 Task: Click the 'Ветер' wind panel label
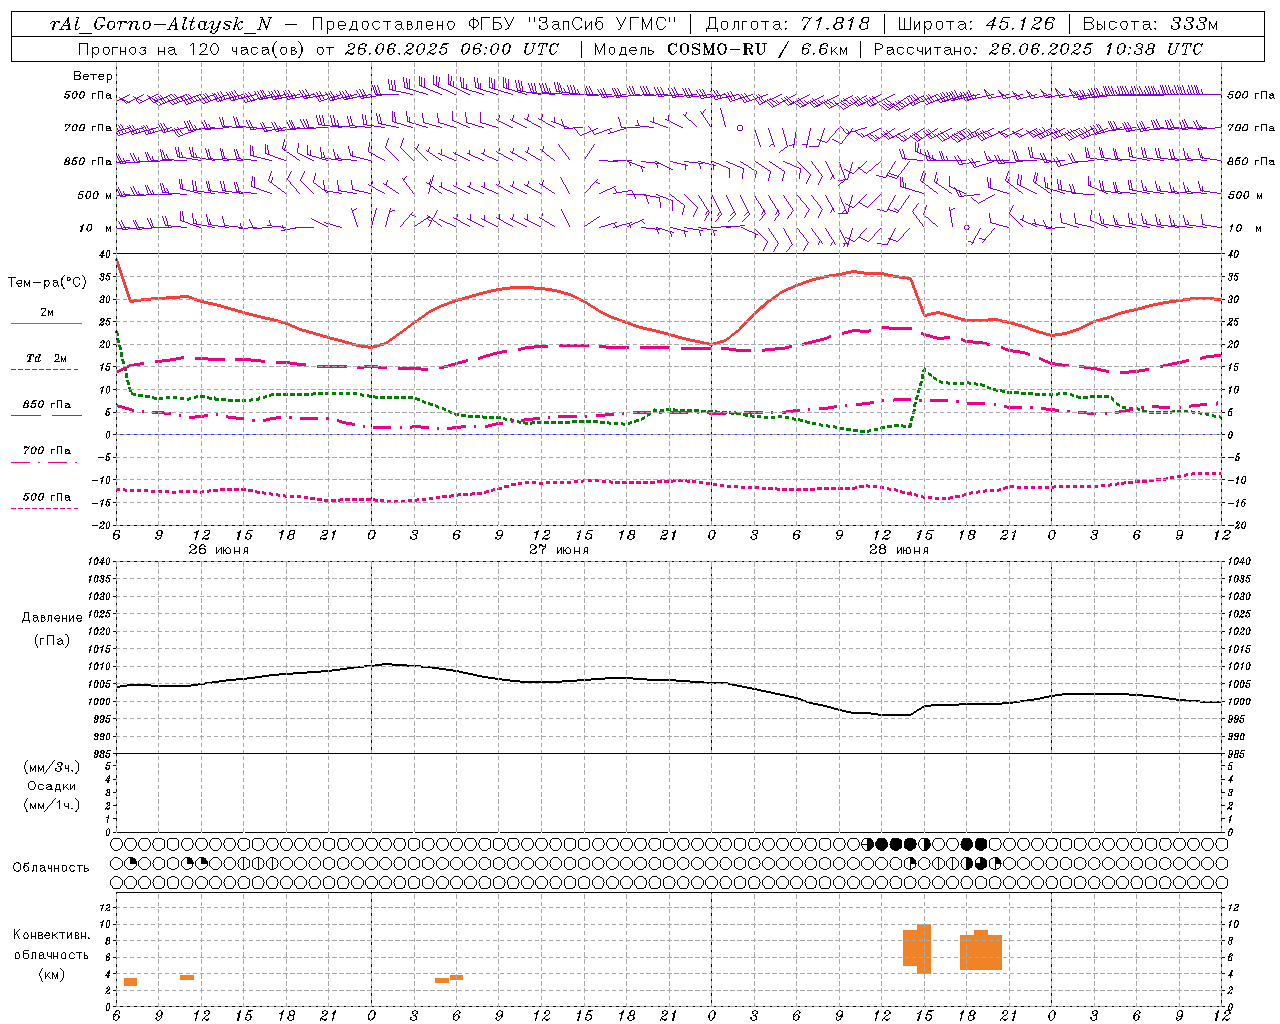93,76
